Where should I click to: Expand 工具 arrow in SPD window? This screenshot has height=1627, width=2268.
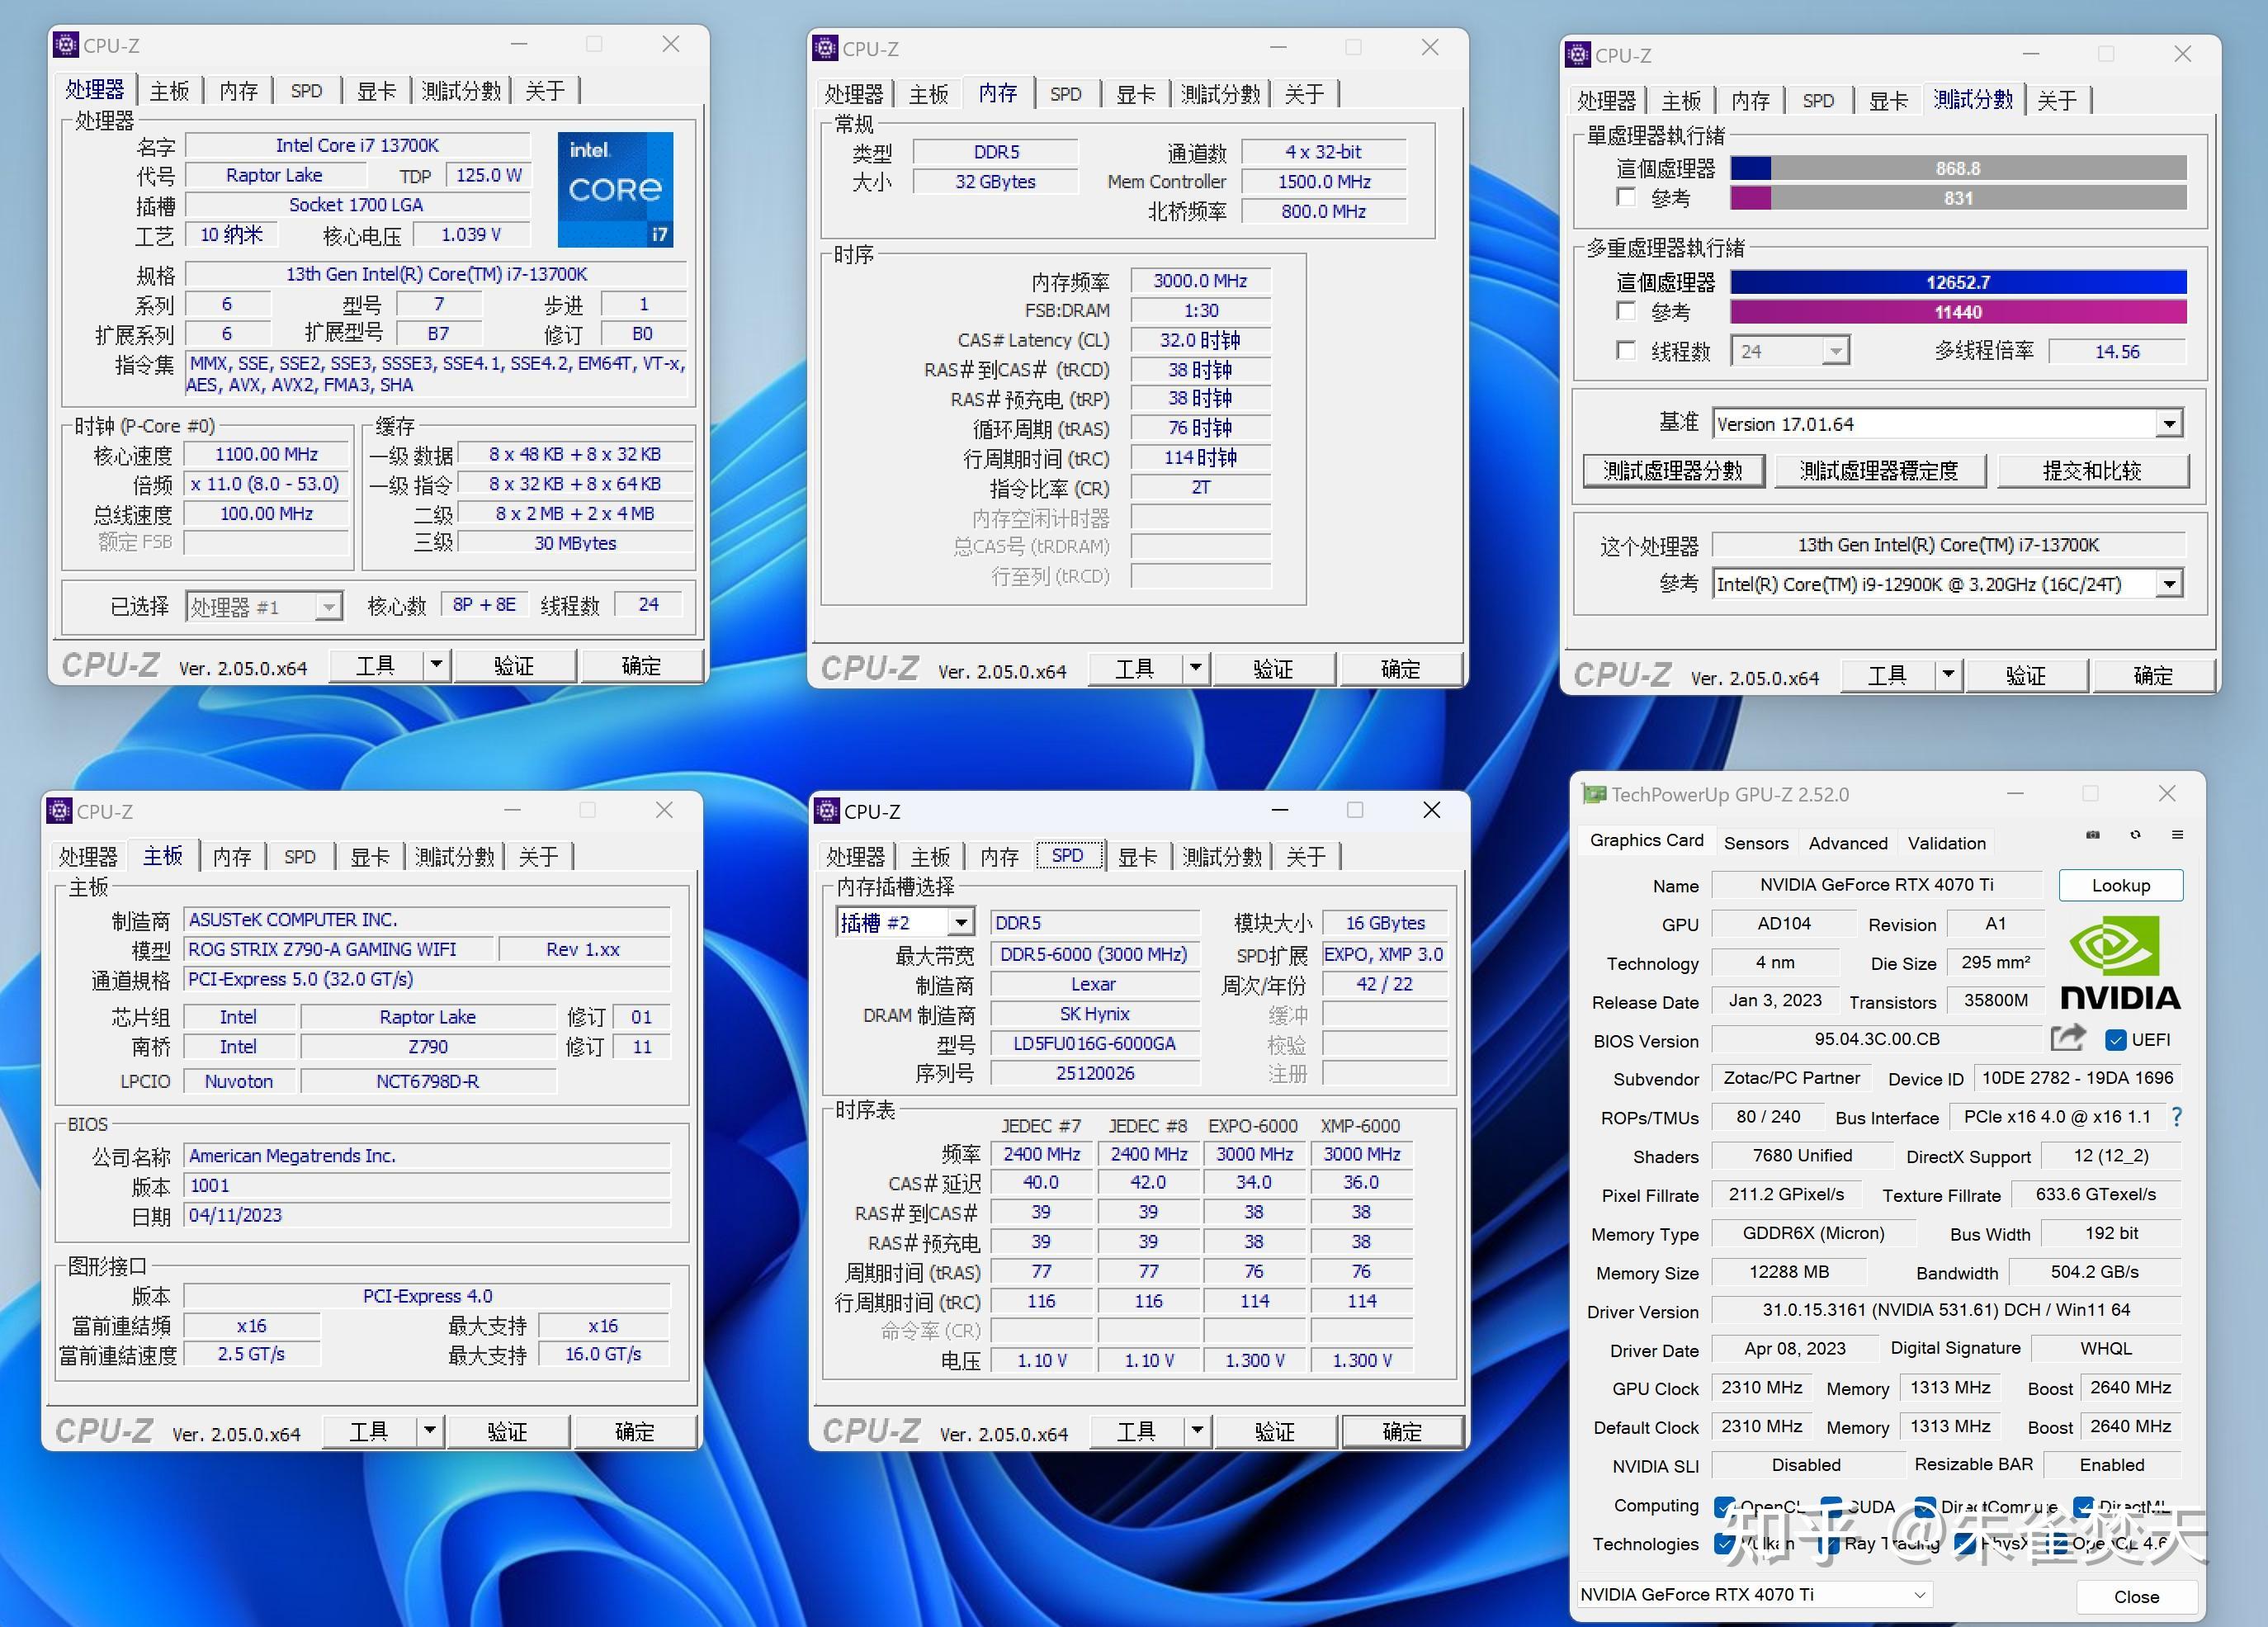(x=1197, y=1432)
